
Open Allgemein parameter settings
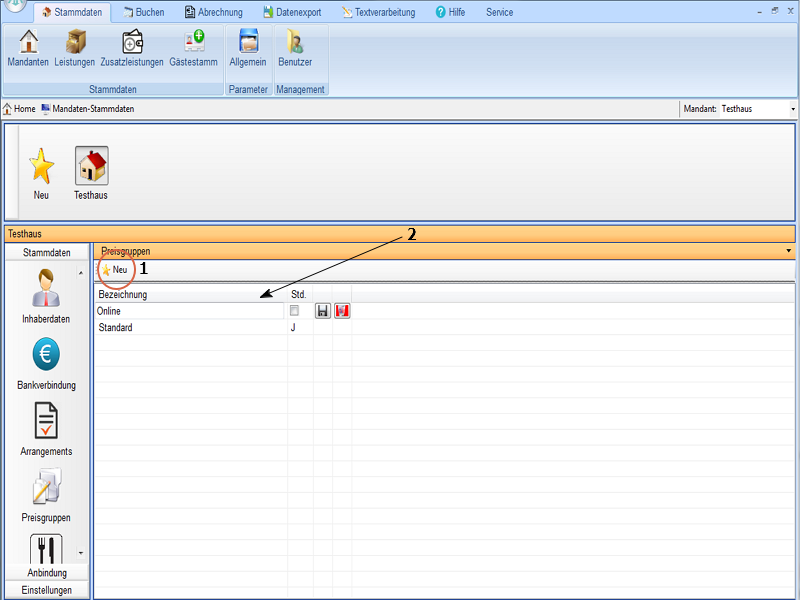[x=248, y=48]
